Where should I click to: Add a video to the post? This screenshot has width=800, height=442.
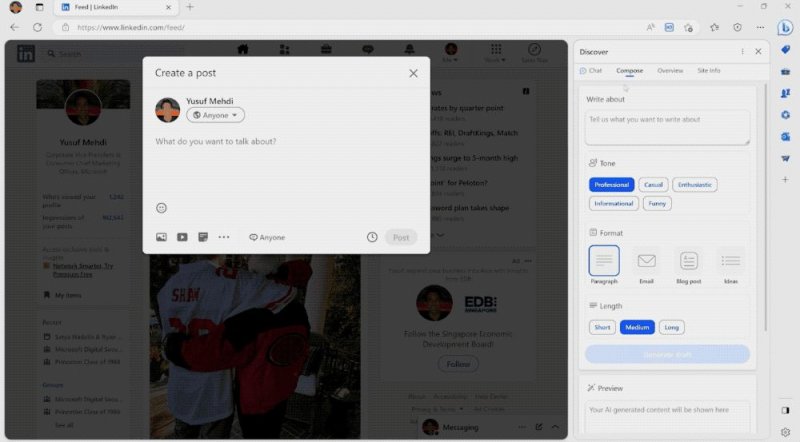pos(182,237)
